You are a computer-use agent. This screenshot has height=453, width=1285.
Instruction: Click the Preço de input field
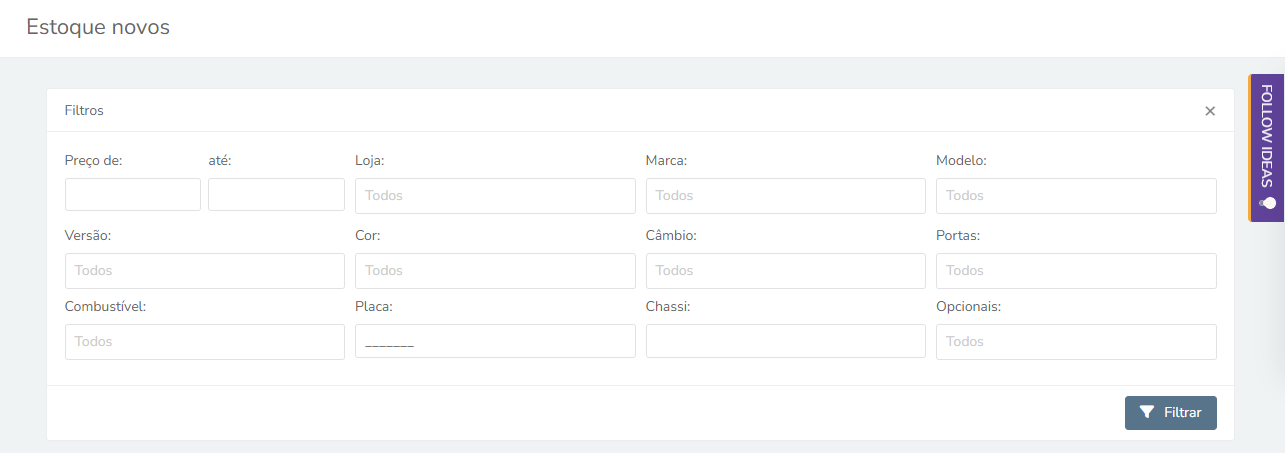[133, 195]
